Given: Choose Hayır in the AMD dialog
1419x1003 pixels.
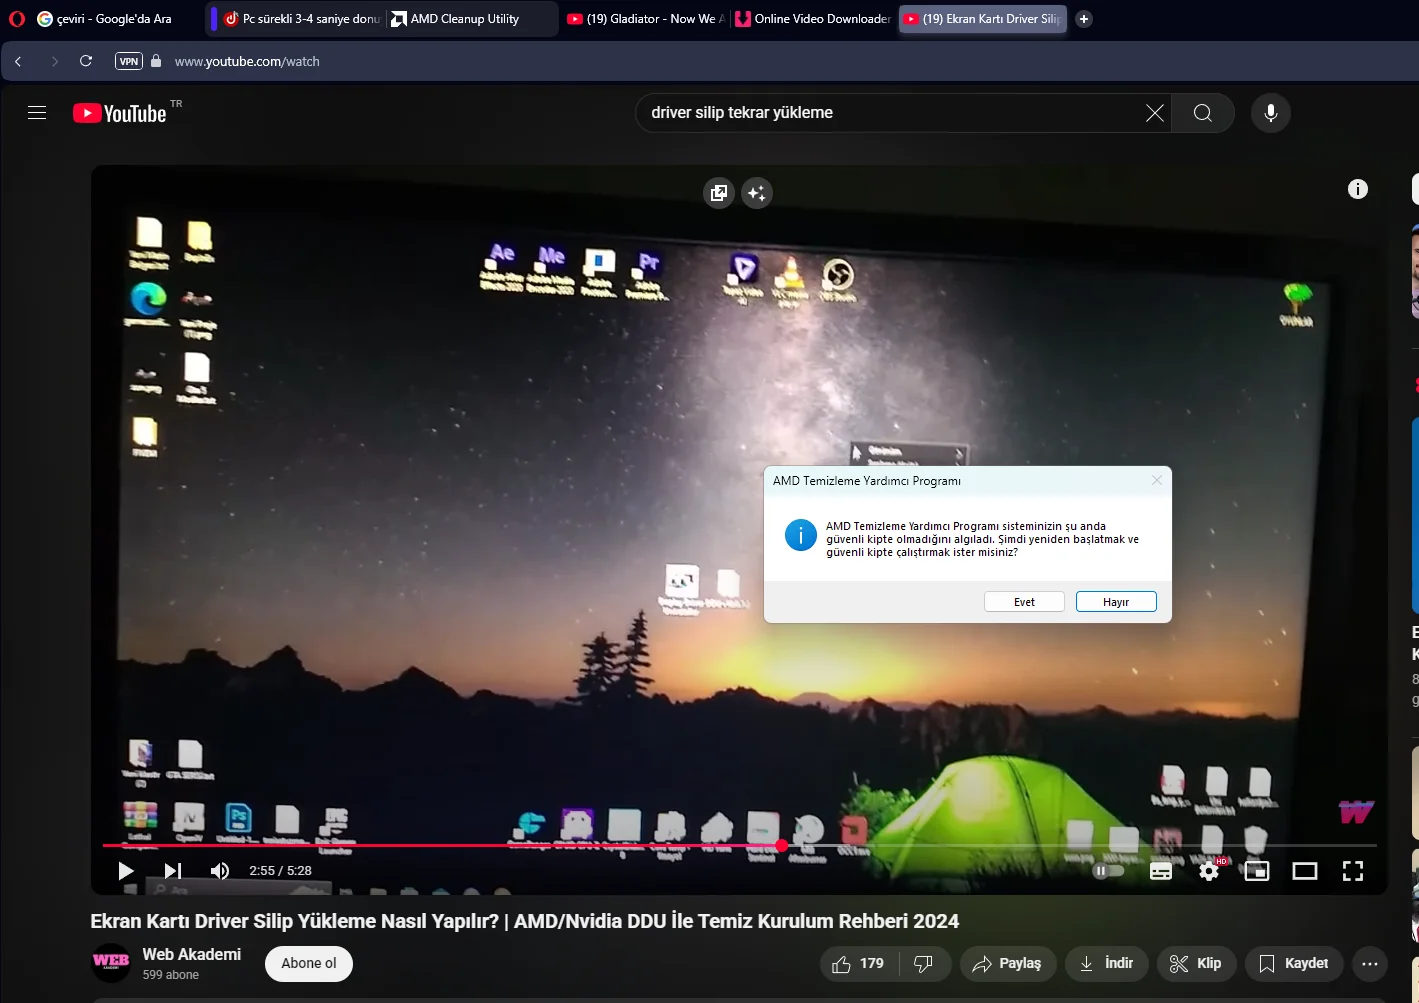Looking at the screenshot, I should [1116, 602].
